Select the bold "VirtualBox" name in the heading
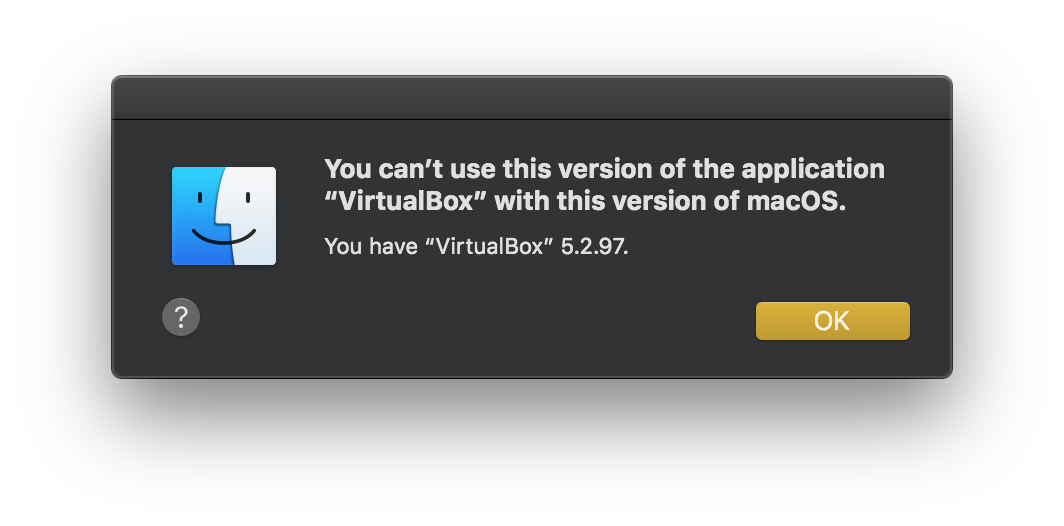Screen dimensions: 1064x526 click(405, 202)
